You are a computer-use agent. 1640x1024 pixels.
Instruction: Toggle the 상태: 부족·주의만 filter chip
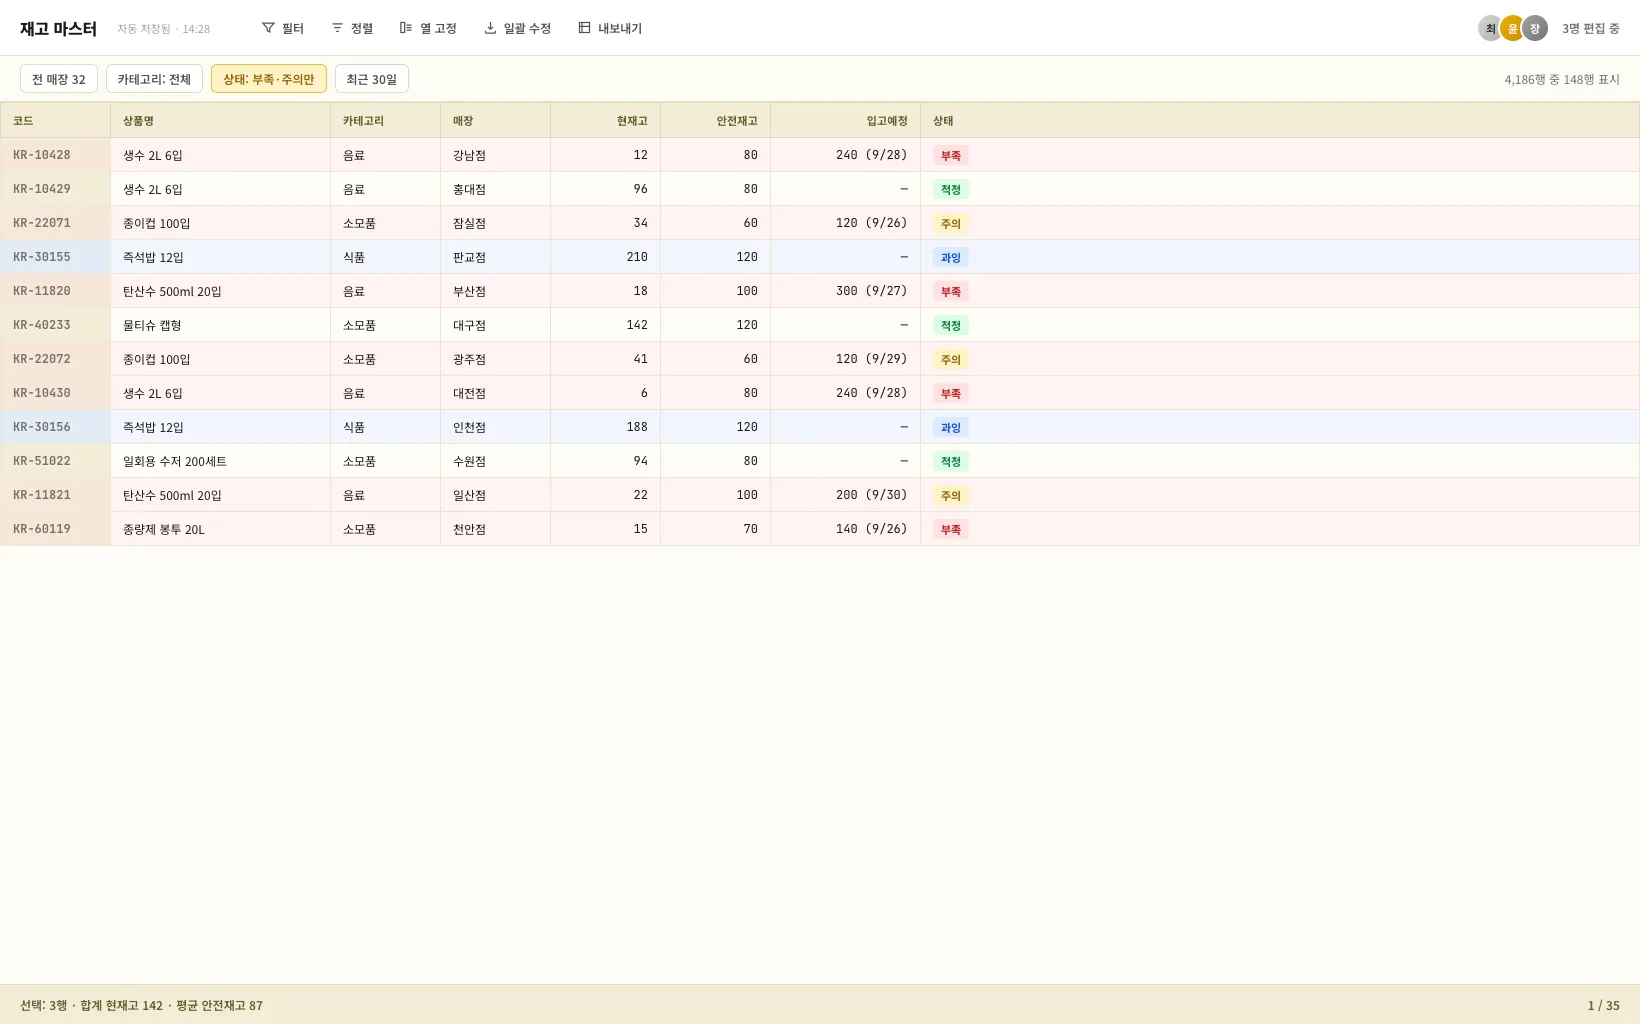pos(269,79)
